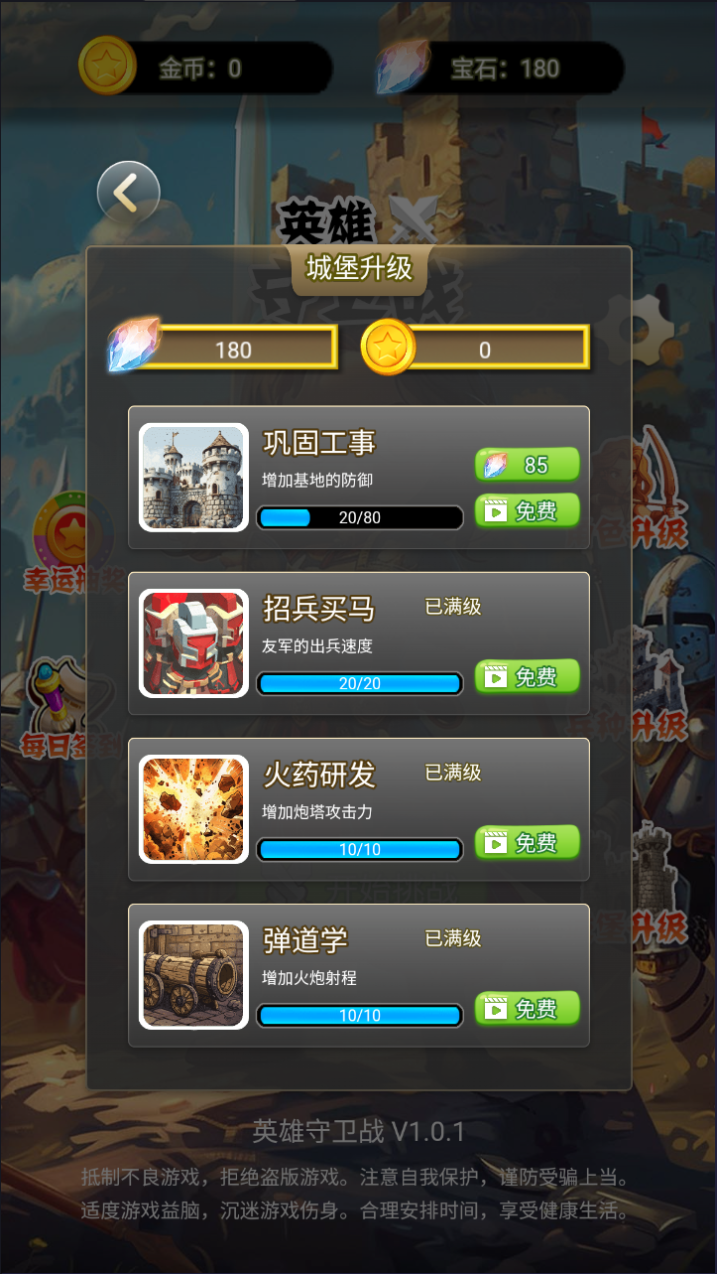This screenshot has height=1274, width=717.
Task: Click the 城堡升级 title tab
Action: pos(359,268)
